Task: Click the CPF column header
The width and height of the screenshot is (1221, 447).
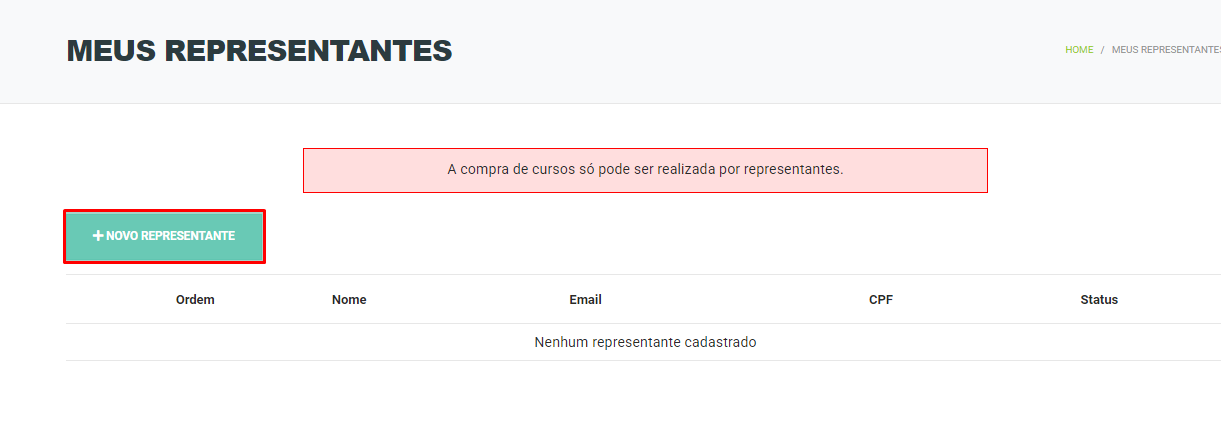Action: (x=881, y=300)
